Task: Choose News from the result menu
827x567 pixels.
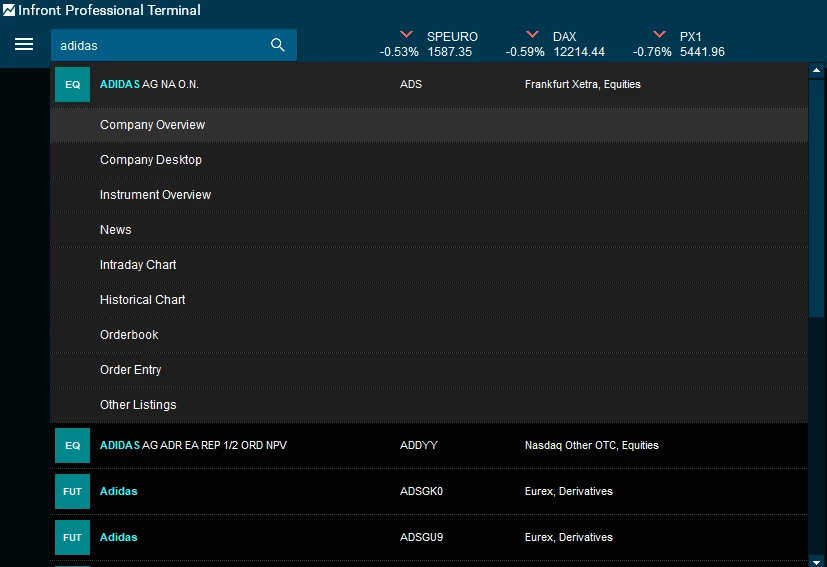Action: tap(116, 230)
